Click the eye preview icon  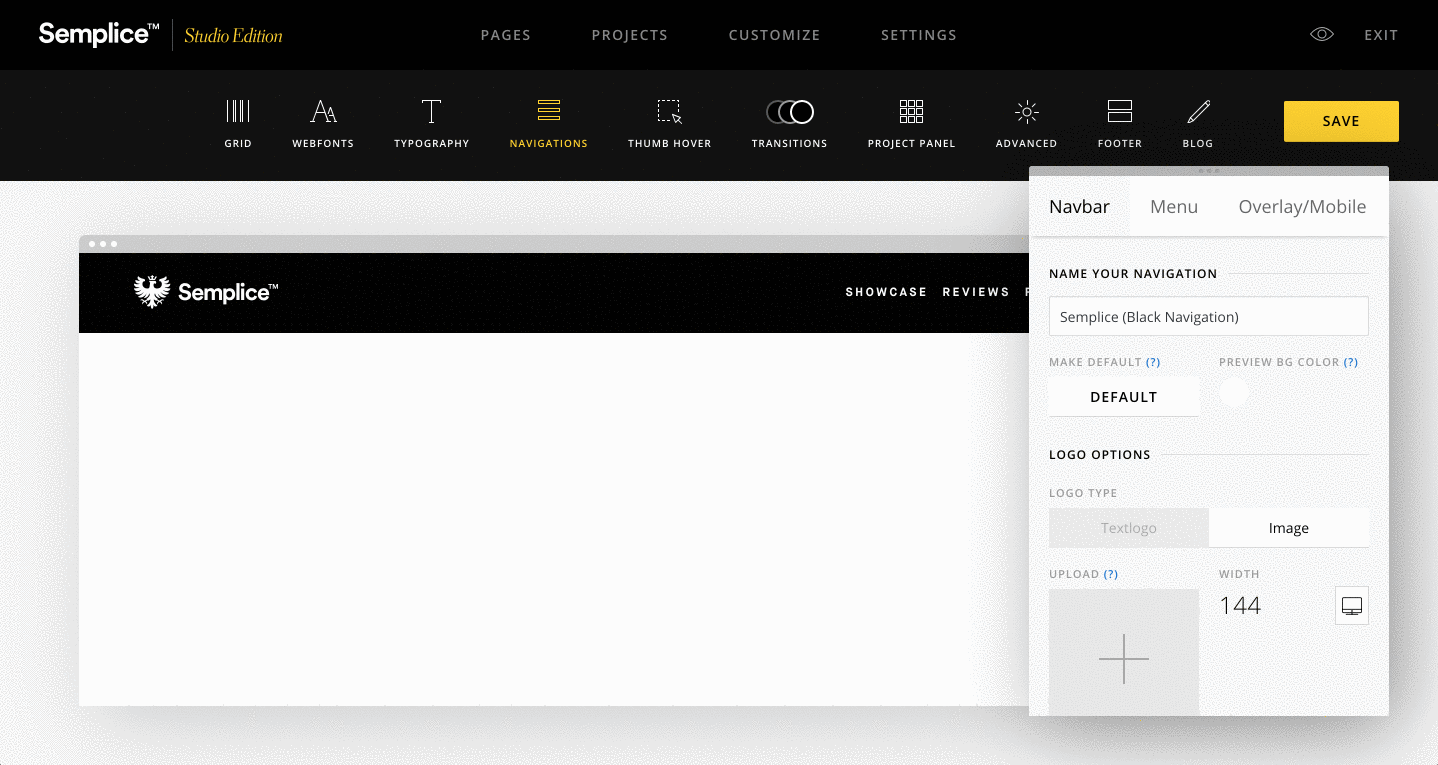(x=1321, y=33)
